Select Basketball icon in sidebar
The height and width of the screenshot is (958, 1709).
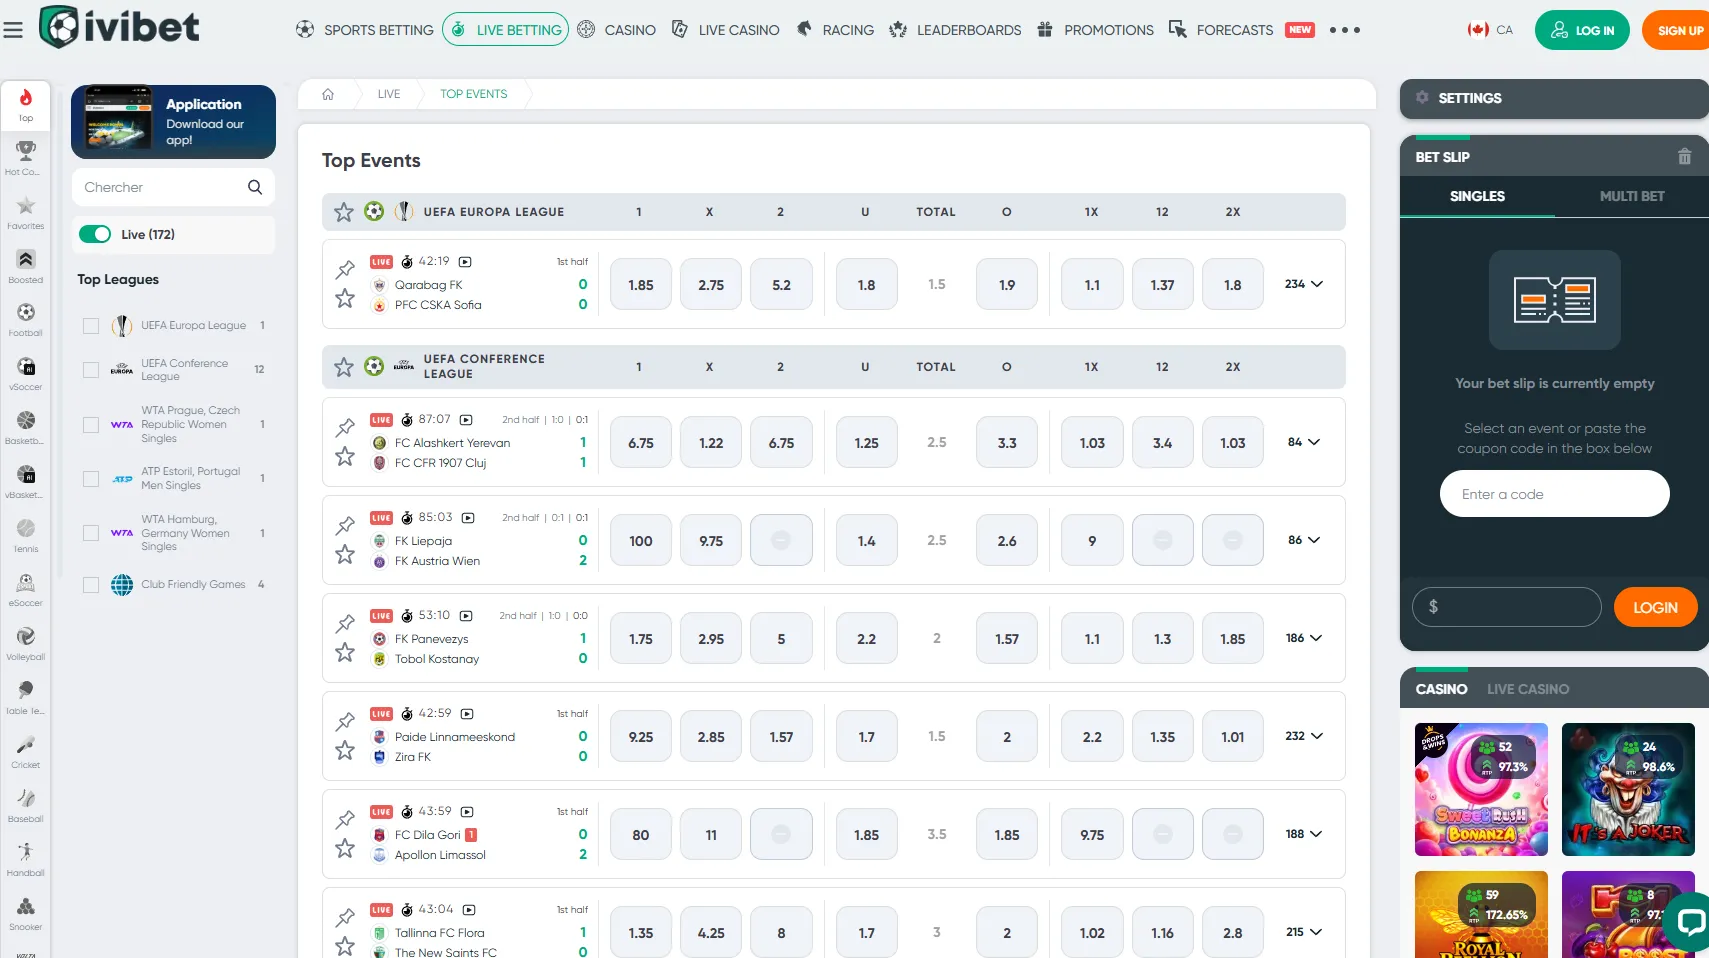click(26, 420)
